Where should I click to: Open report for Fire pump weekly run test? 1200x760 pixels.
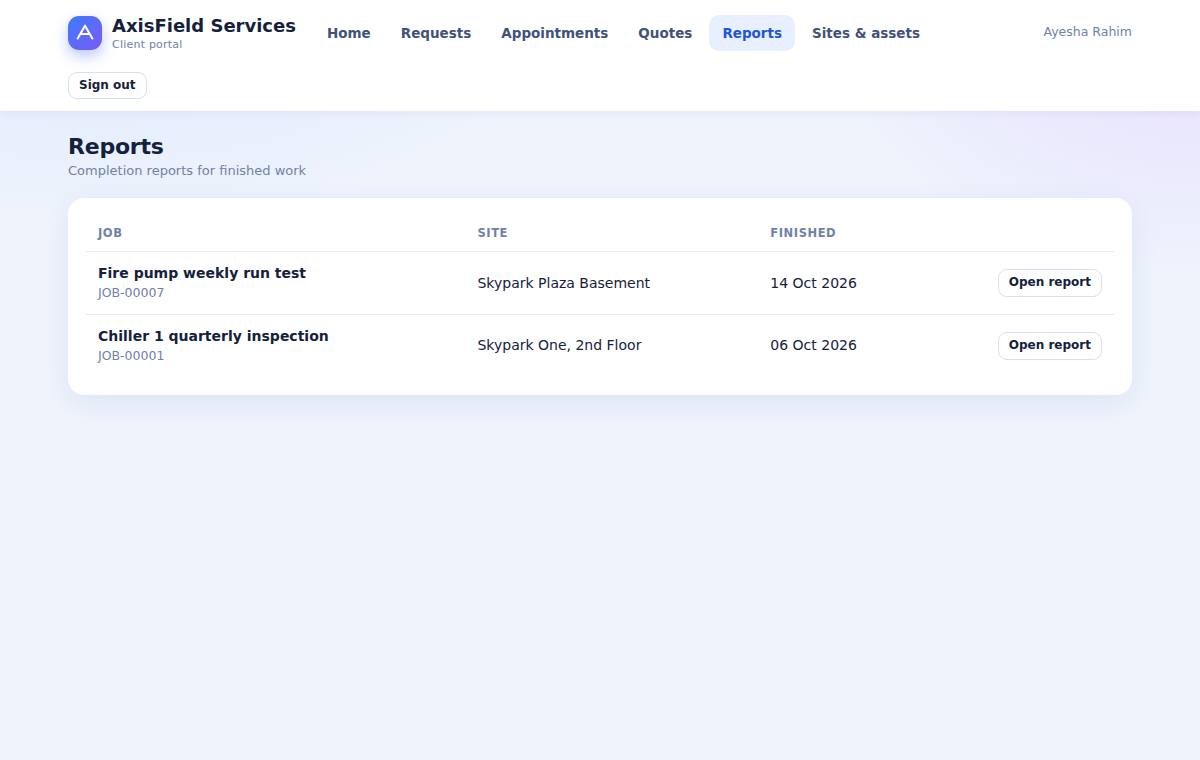(x=1050, y=282)
